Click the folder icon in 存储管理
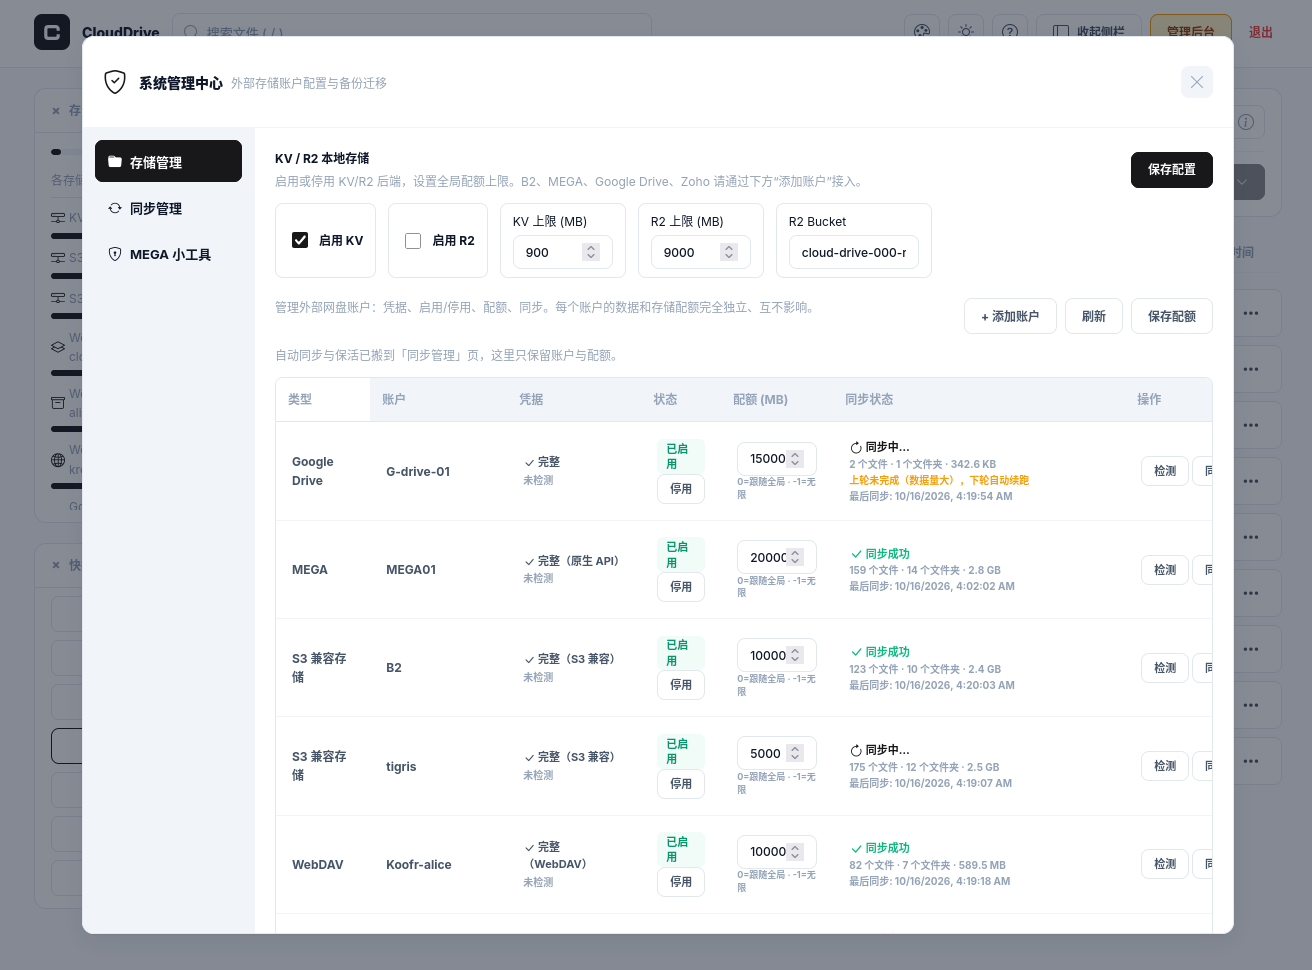This screenshot has height=970, width=1312. click(x=115, y=161)
